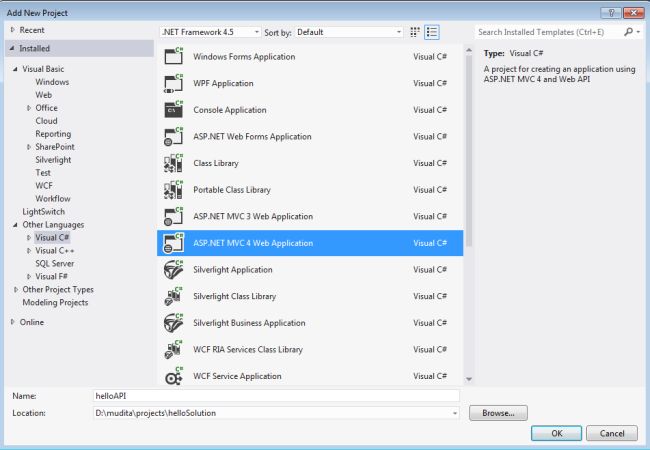Select the Workflow category
This screenshot has width=650, height=450.
53,198
